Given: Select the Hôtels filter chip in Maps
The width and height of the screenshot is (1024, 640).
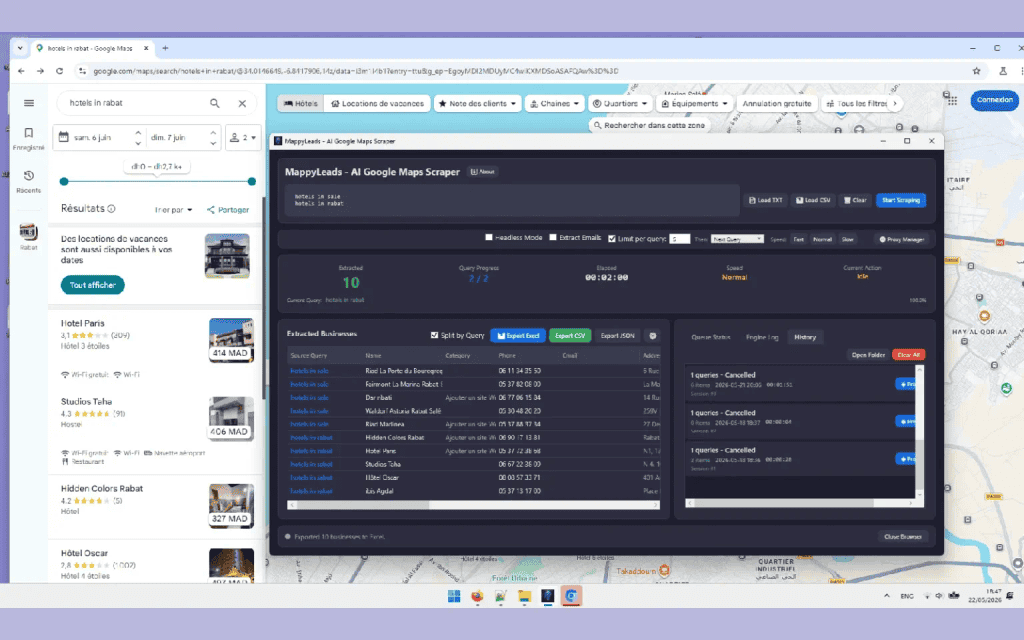Looking at the screenshot, I should click(300, 103).
